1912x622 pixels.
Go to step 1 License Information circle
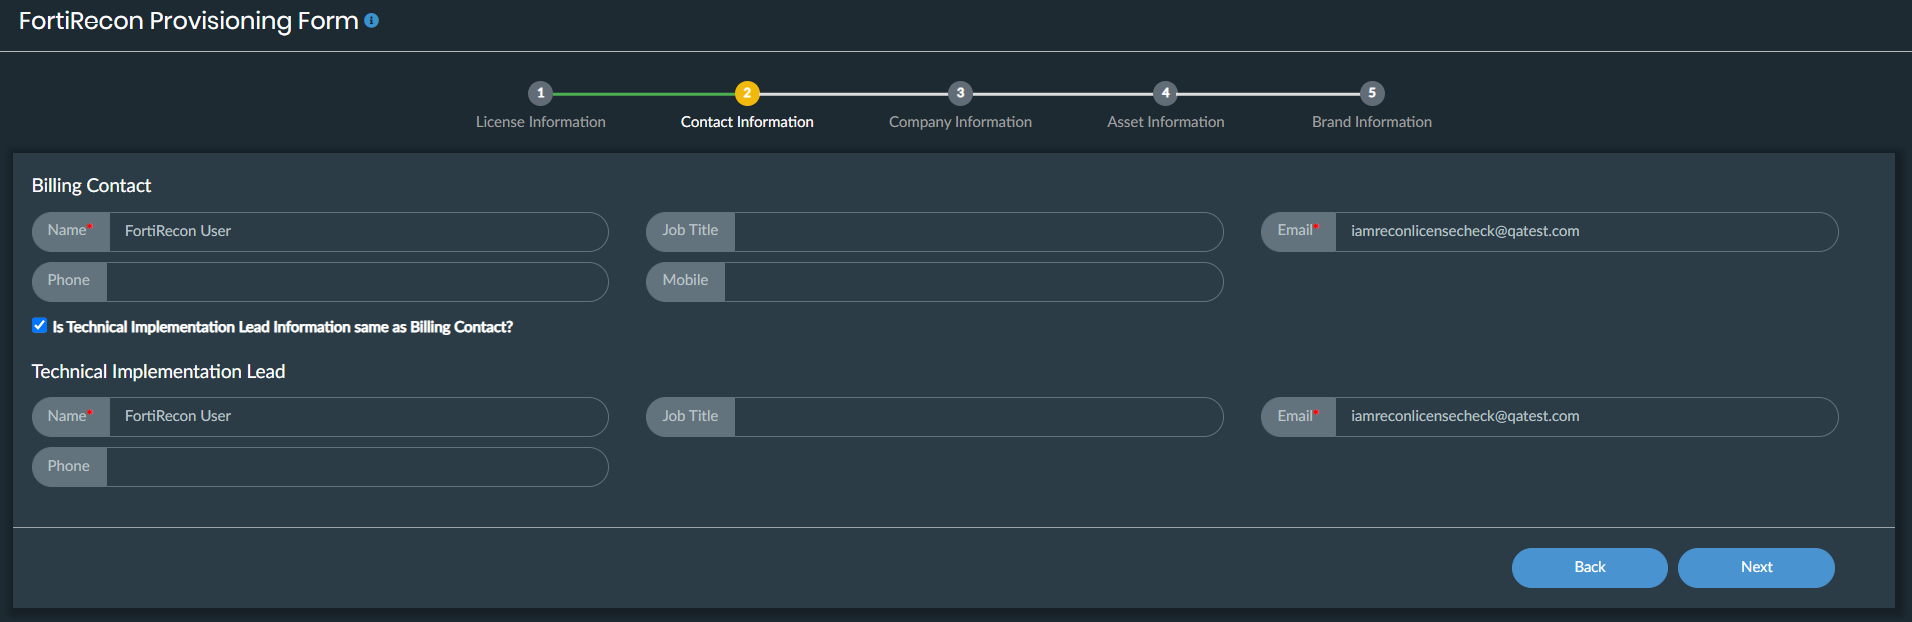(540, 93)
